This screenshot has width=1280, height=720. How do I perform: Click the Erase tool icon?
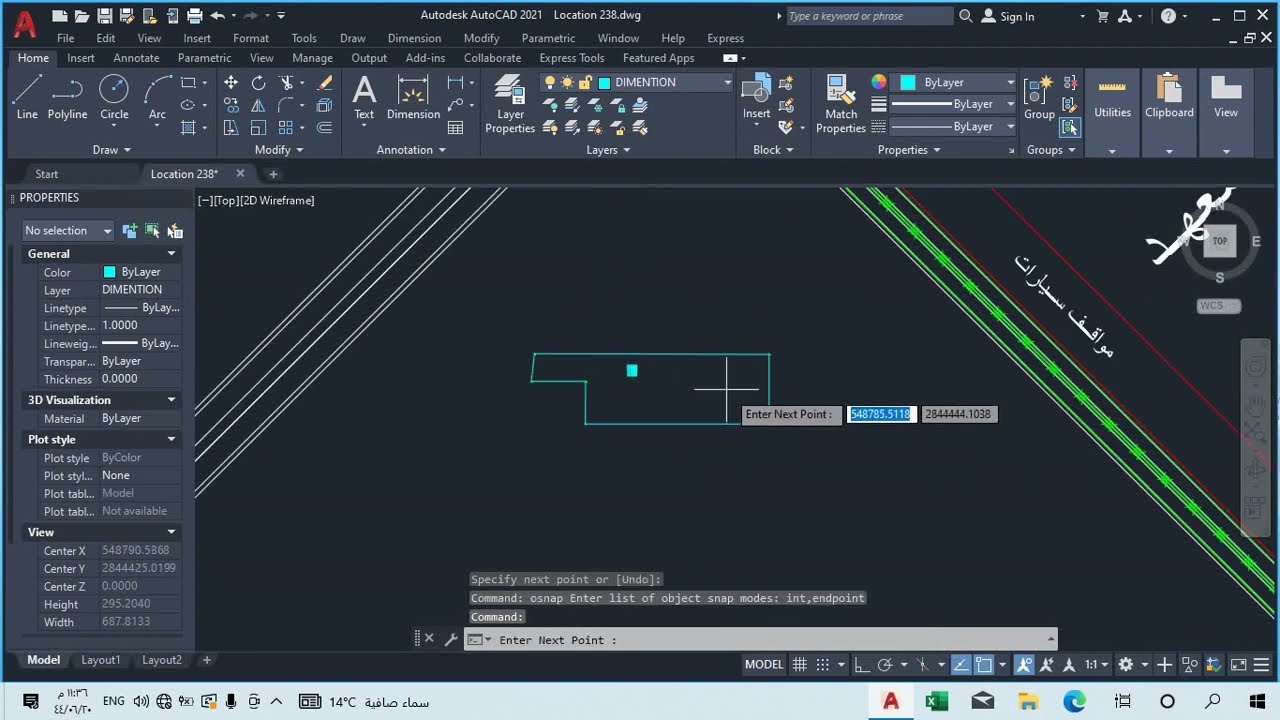(x=325, y=83)
